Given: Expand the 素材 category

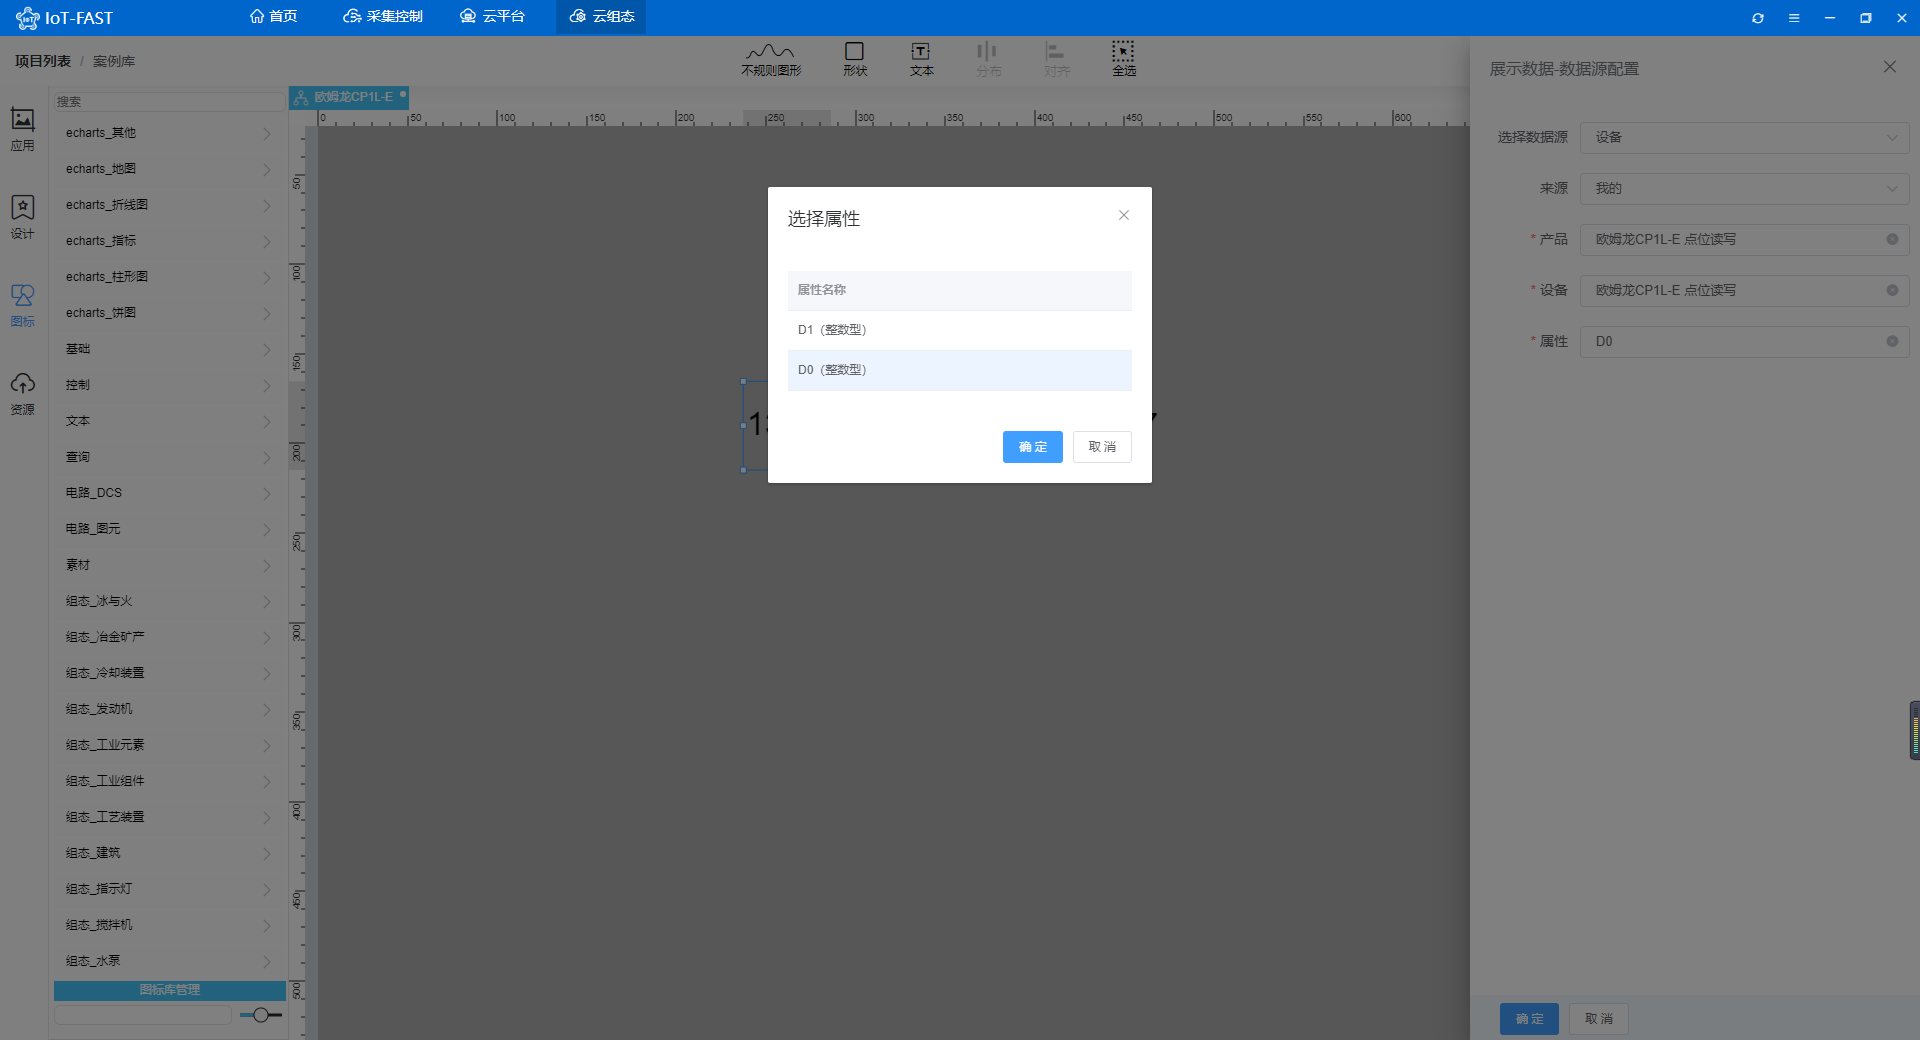Looking at the screenshot, I should pyautogui.click(x=168, y=565).
